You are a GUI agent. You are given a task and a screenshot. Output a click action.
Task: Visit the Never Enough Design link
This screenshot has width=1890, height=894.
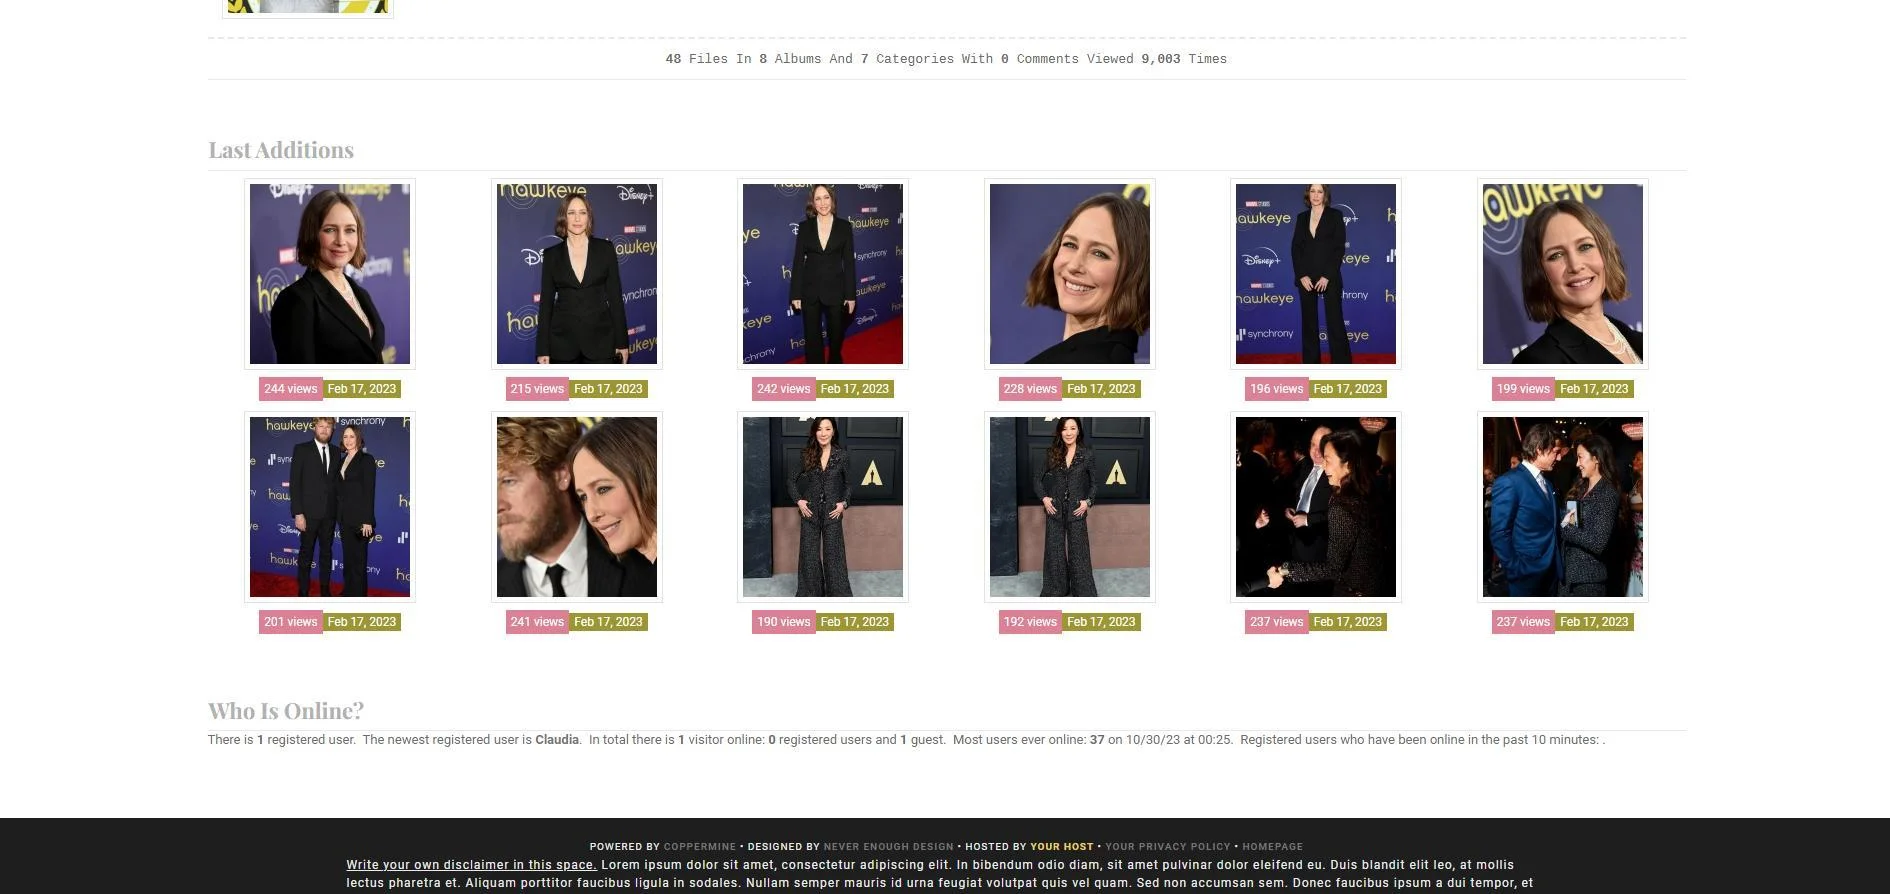(x=888, y=847)
